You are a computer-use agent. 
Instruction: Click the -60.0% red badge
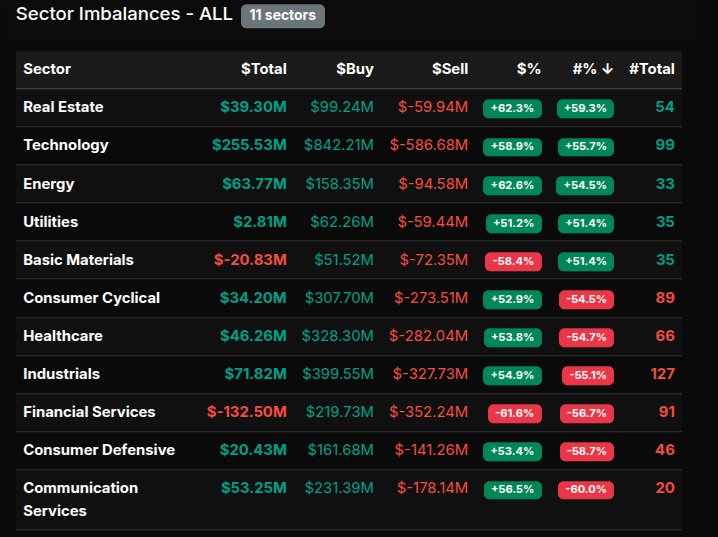(586, 490)
